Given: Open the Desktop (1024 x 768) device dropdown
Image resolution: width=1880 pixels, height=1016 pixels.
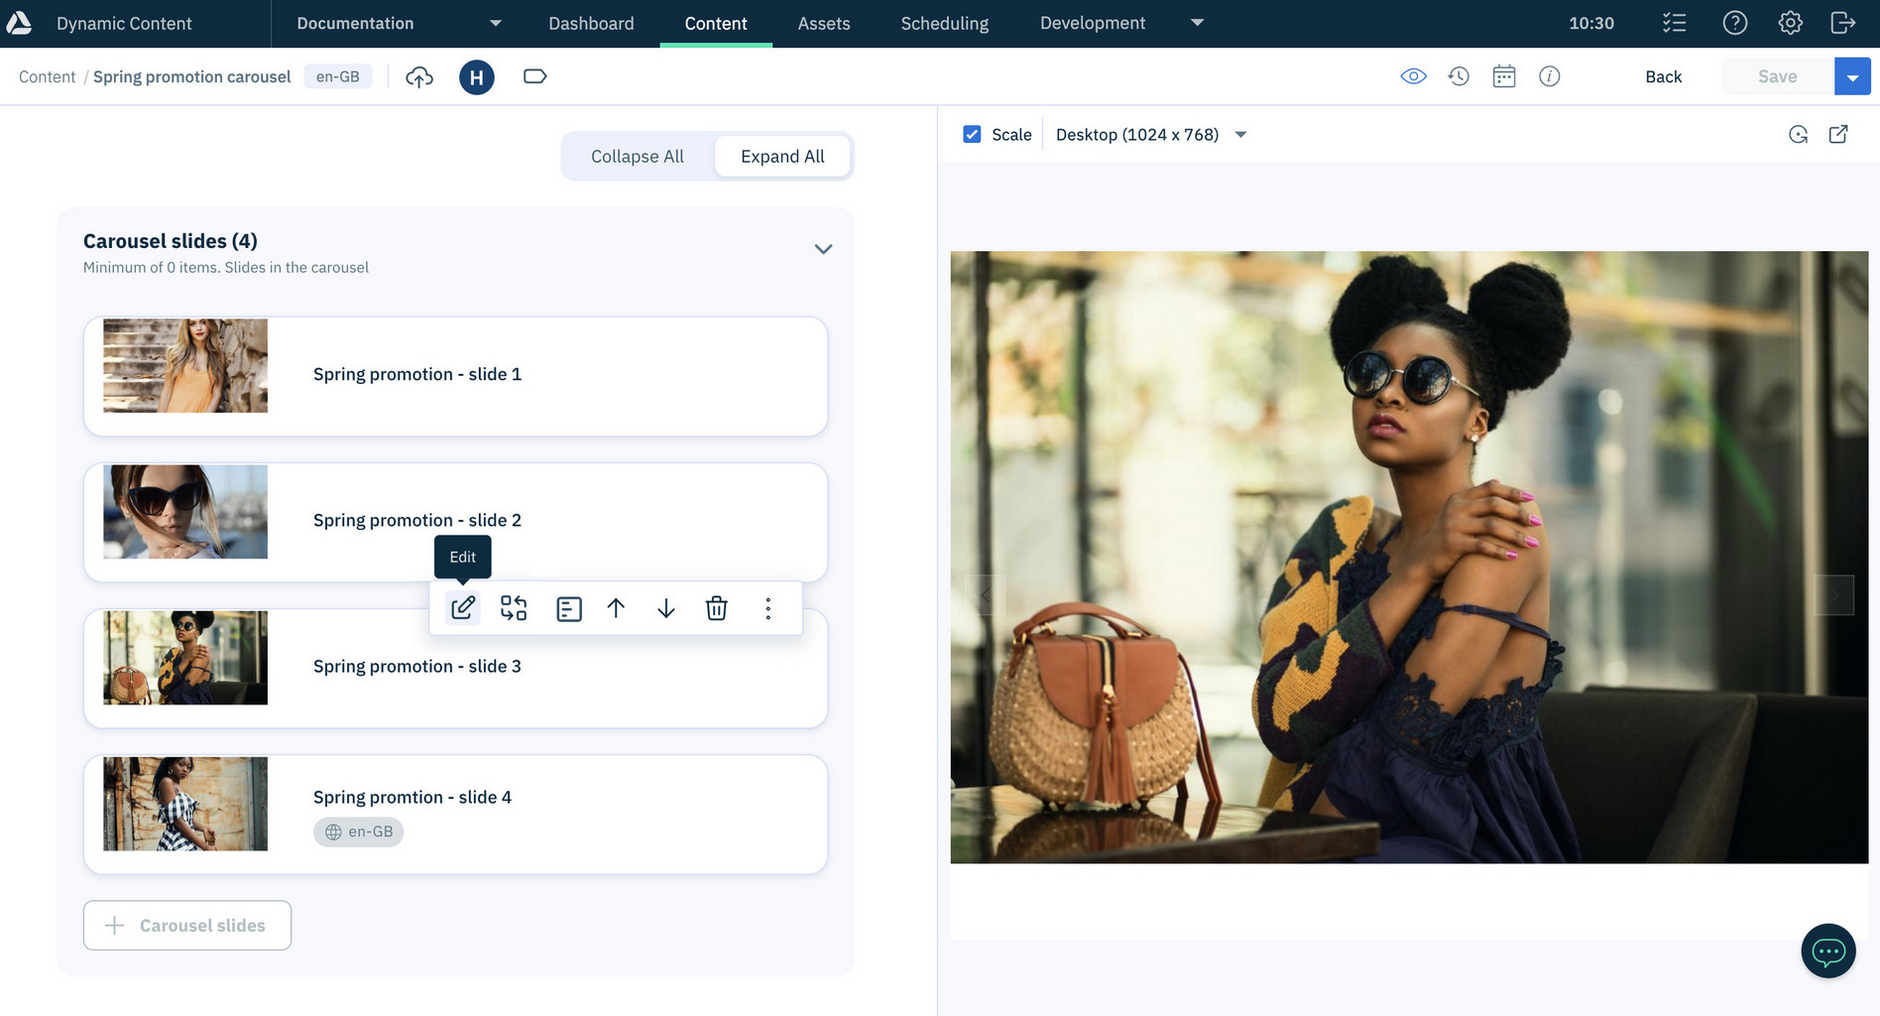Looking at the screenshot, I should (1151, 134).
